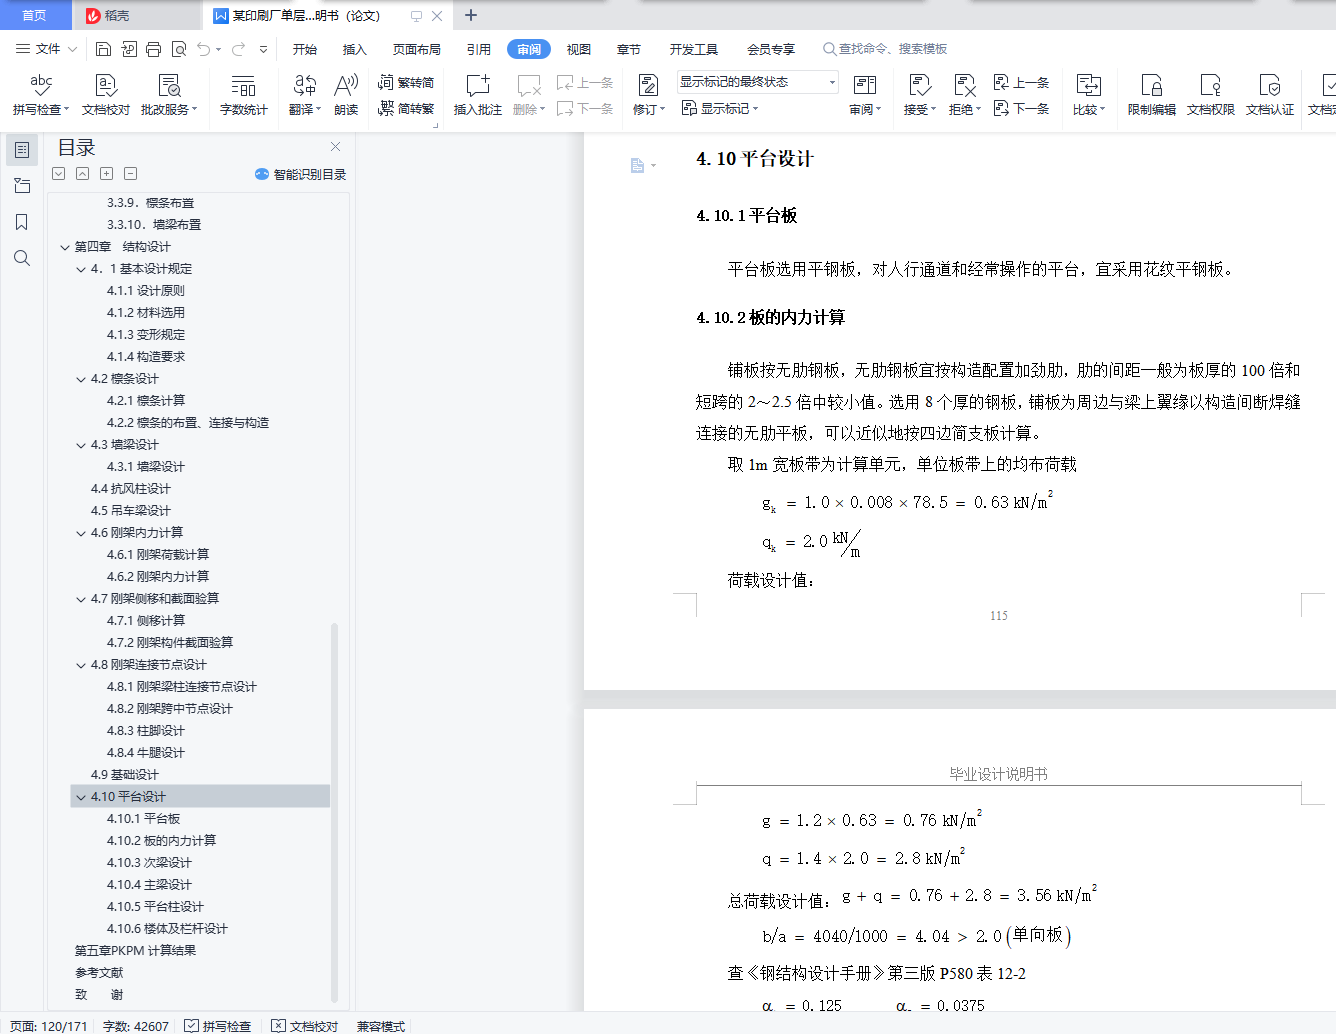
Task: Go to 第五章PKPM 计算结果 in outline
Action: click(135, 951)
